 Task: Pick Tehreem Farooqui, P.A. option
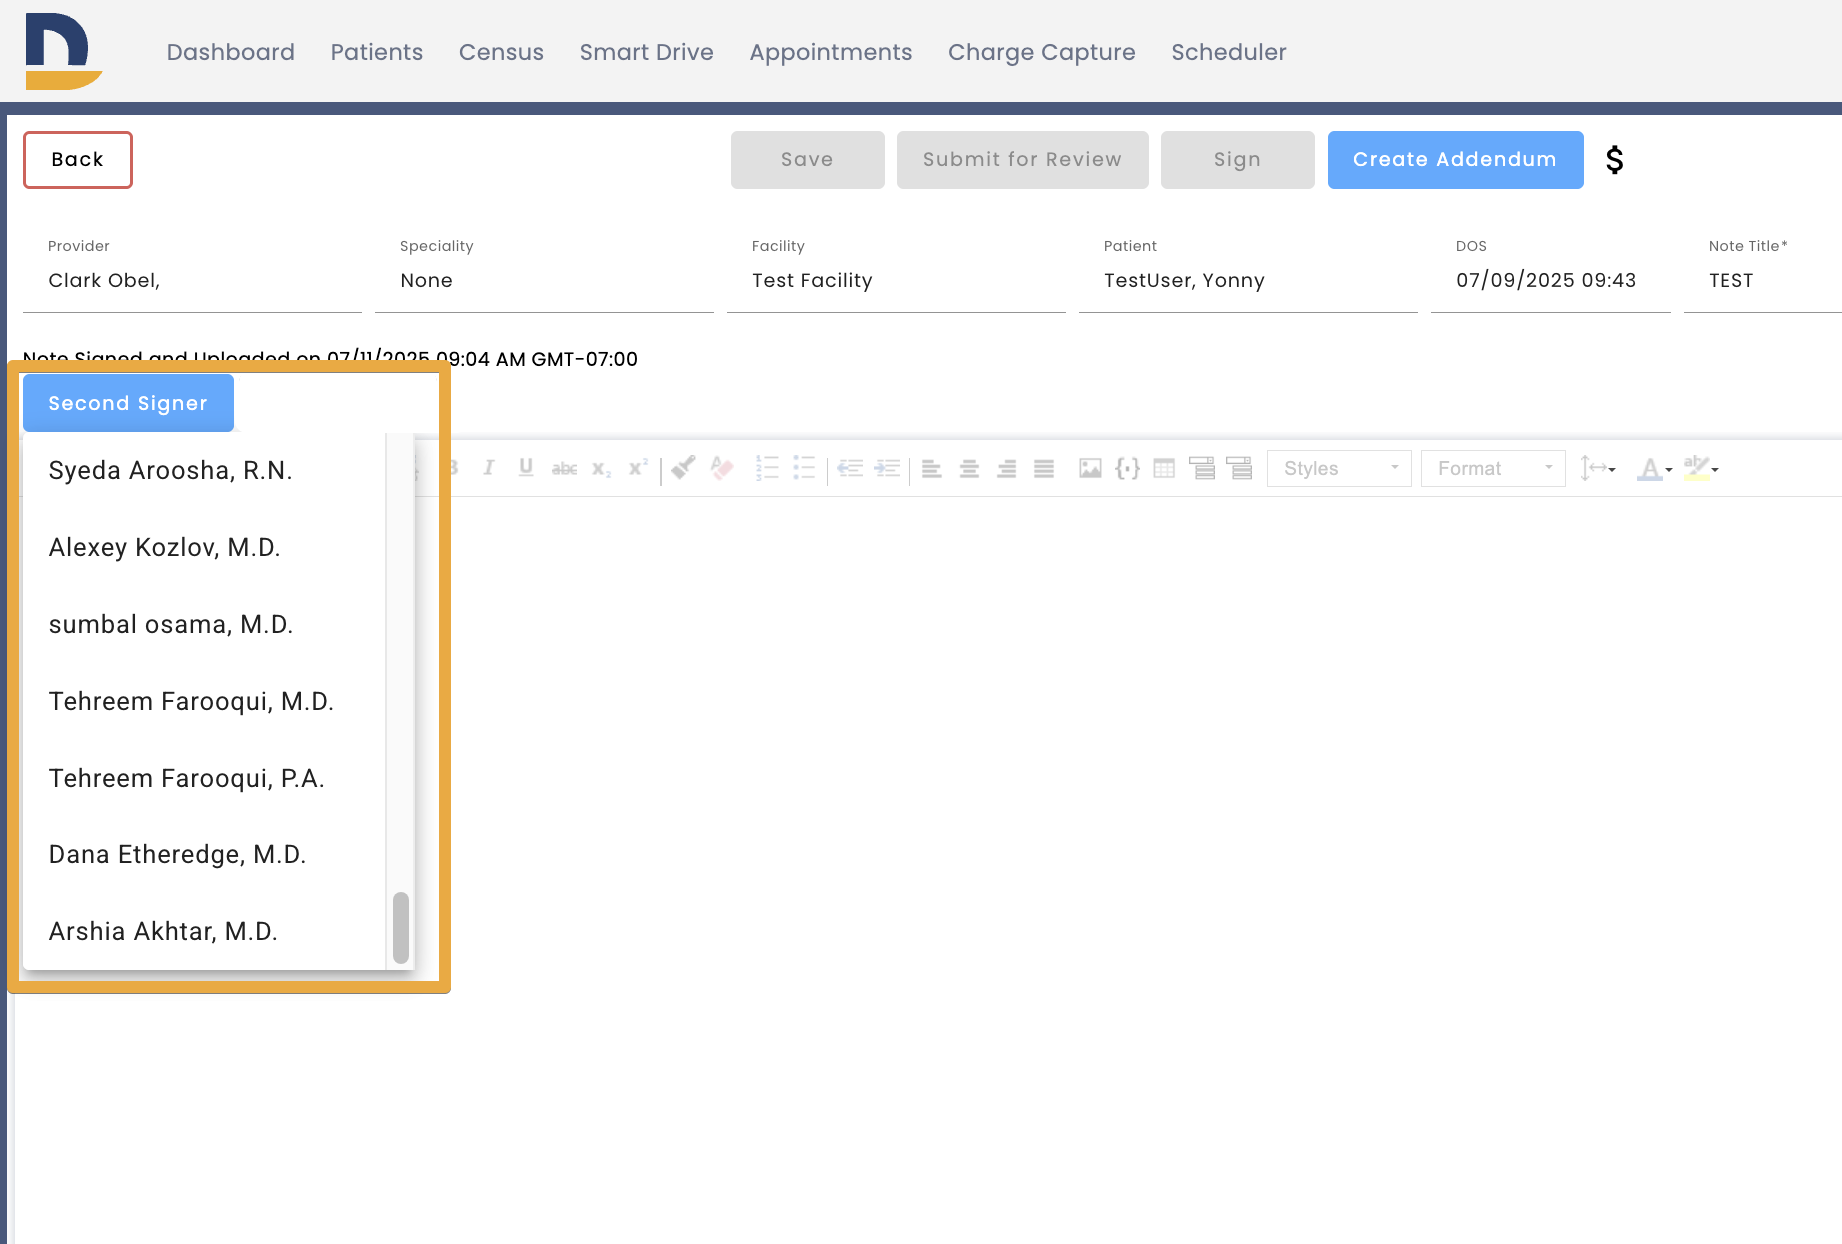click(x=204, y=778)
